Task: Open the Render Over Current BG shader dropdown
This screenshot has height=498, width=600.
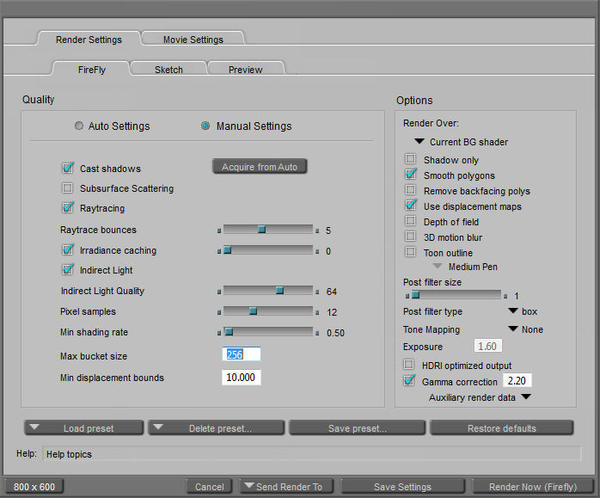Action: (x=421, y=142)
